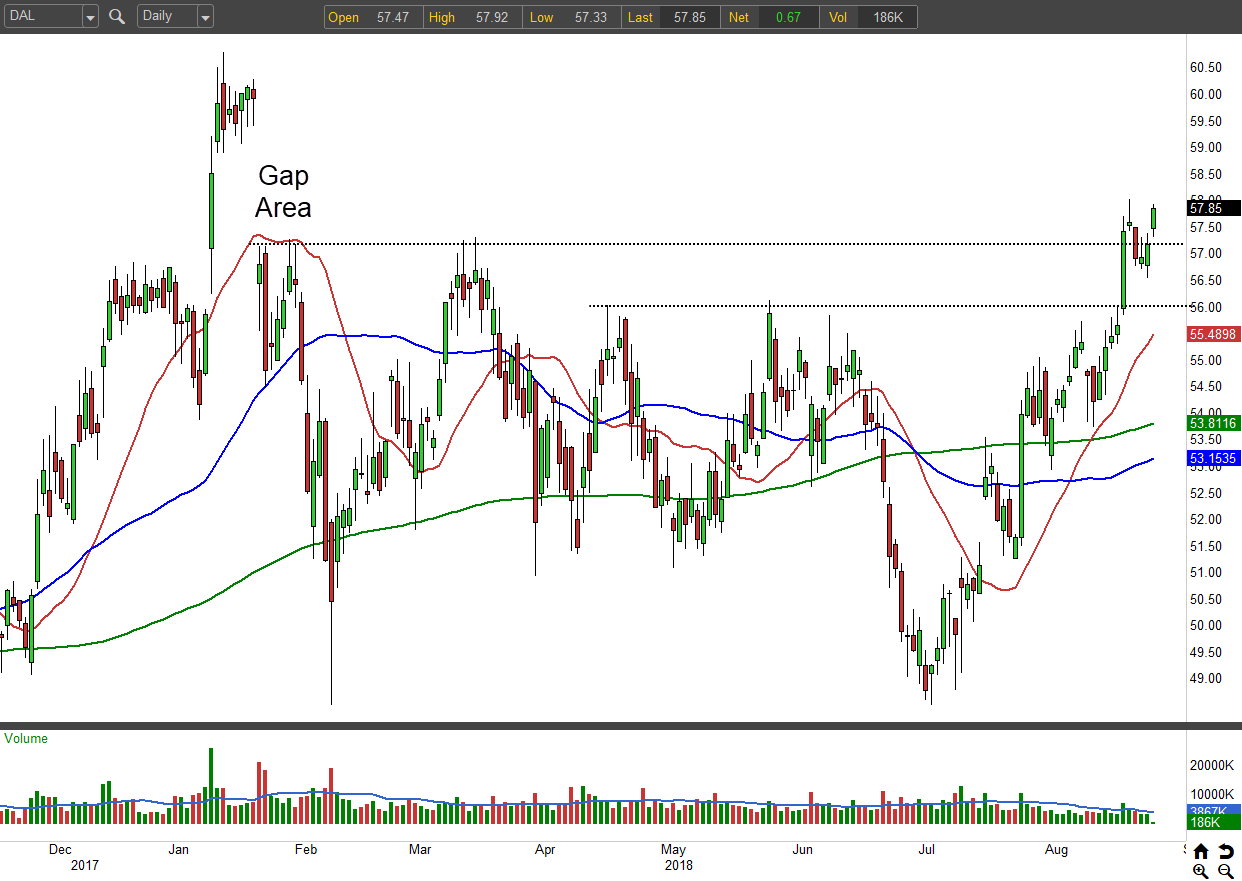This screenshot has width=1242, height=881.
Task: Open the DAL symbol dropdown arrow
Action: pos(90,17)
